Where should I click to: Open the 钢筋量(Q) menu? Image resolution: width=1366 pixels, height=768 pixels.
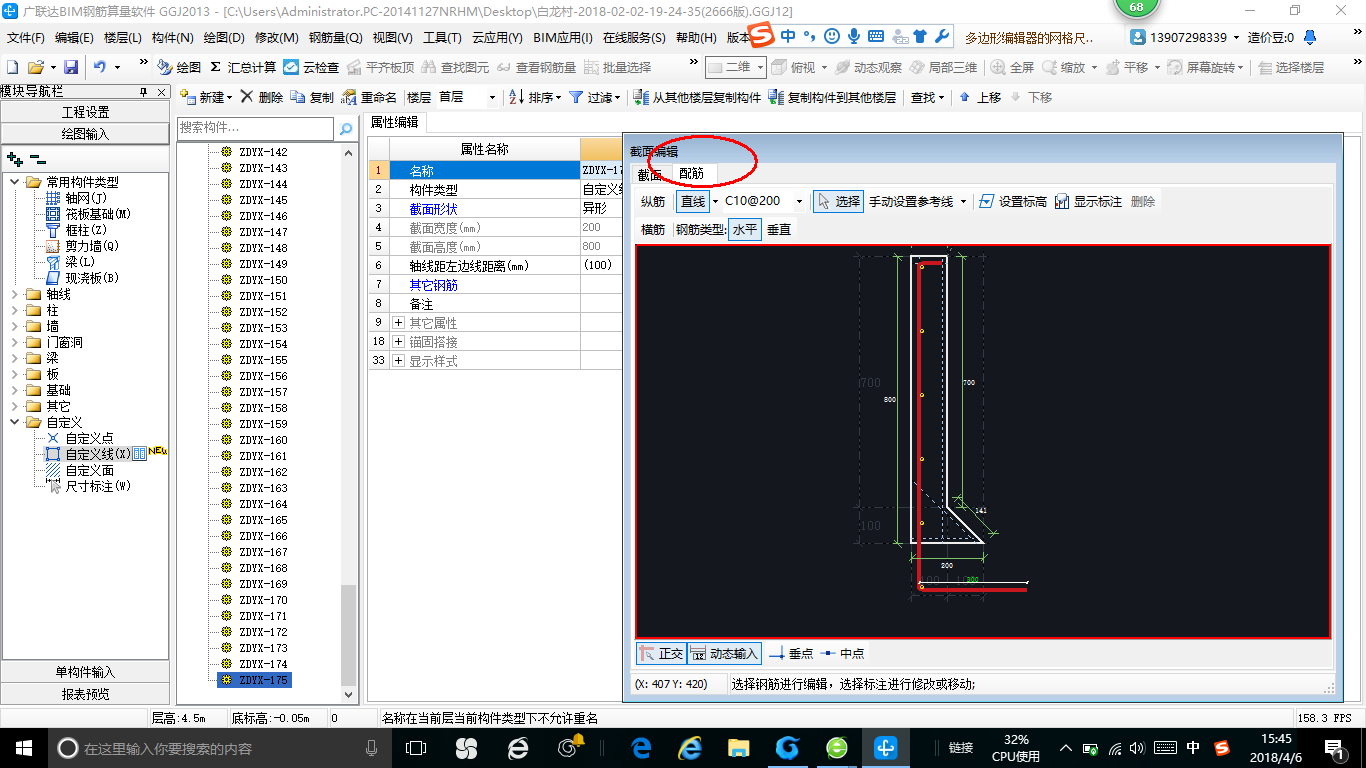(335, 38)
